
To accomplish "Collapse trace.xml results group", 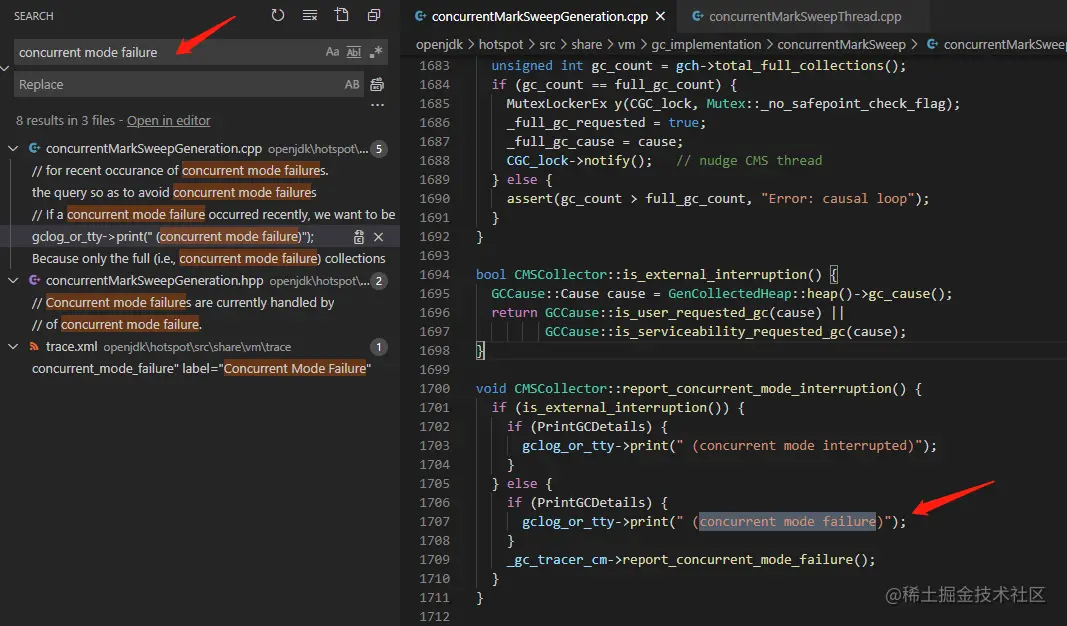I will (x=13, y=347).
